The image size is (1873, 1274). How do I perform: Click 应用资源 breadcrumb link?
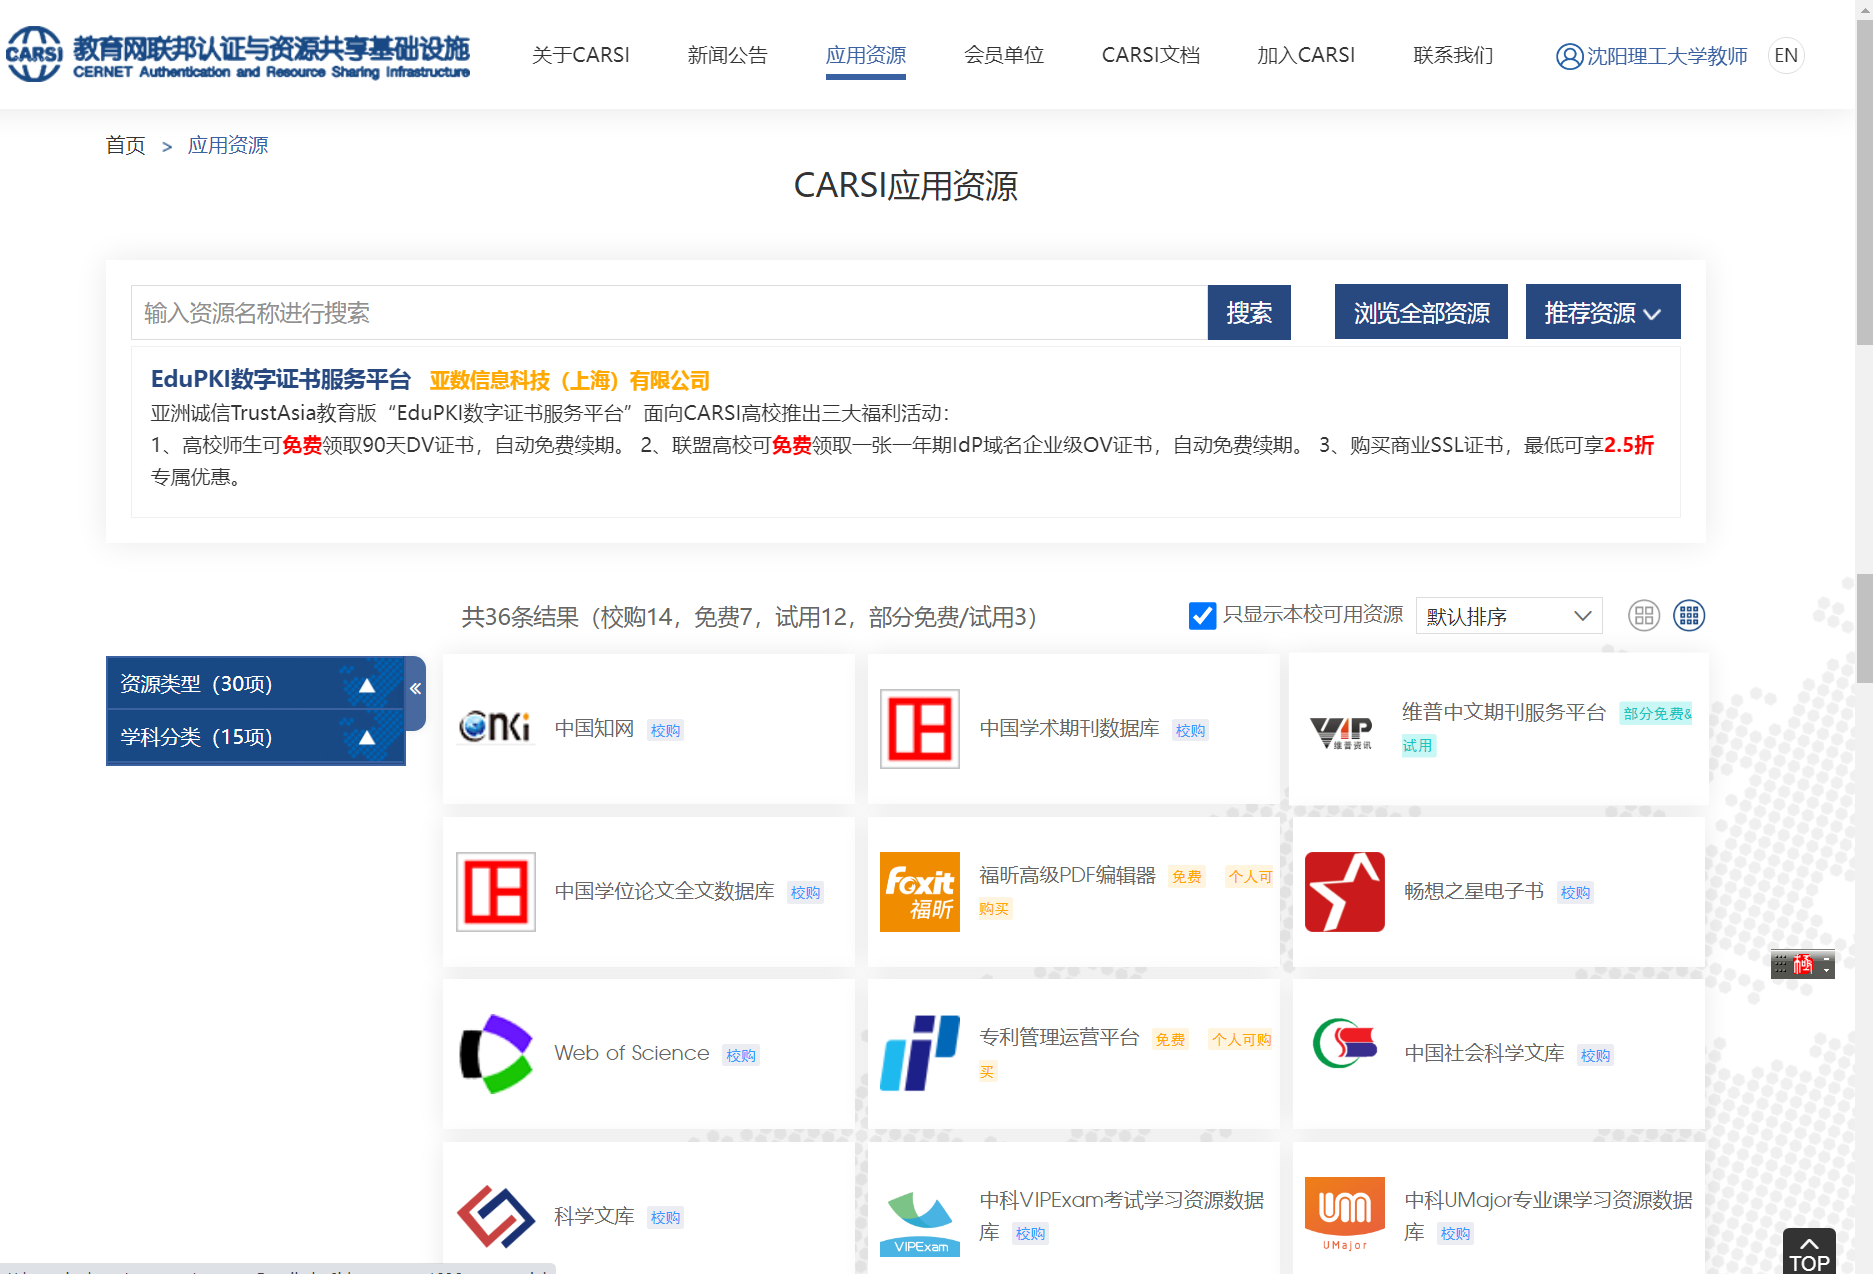(x=228, y=146)
